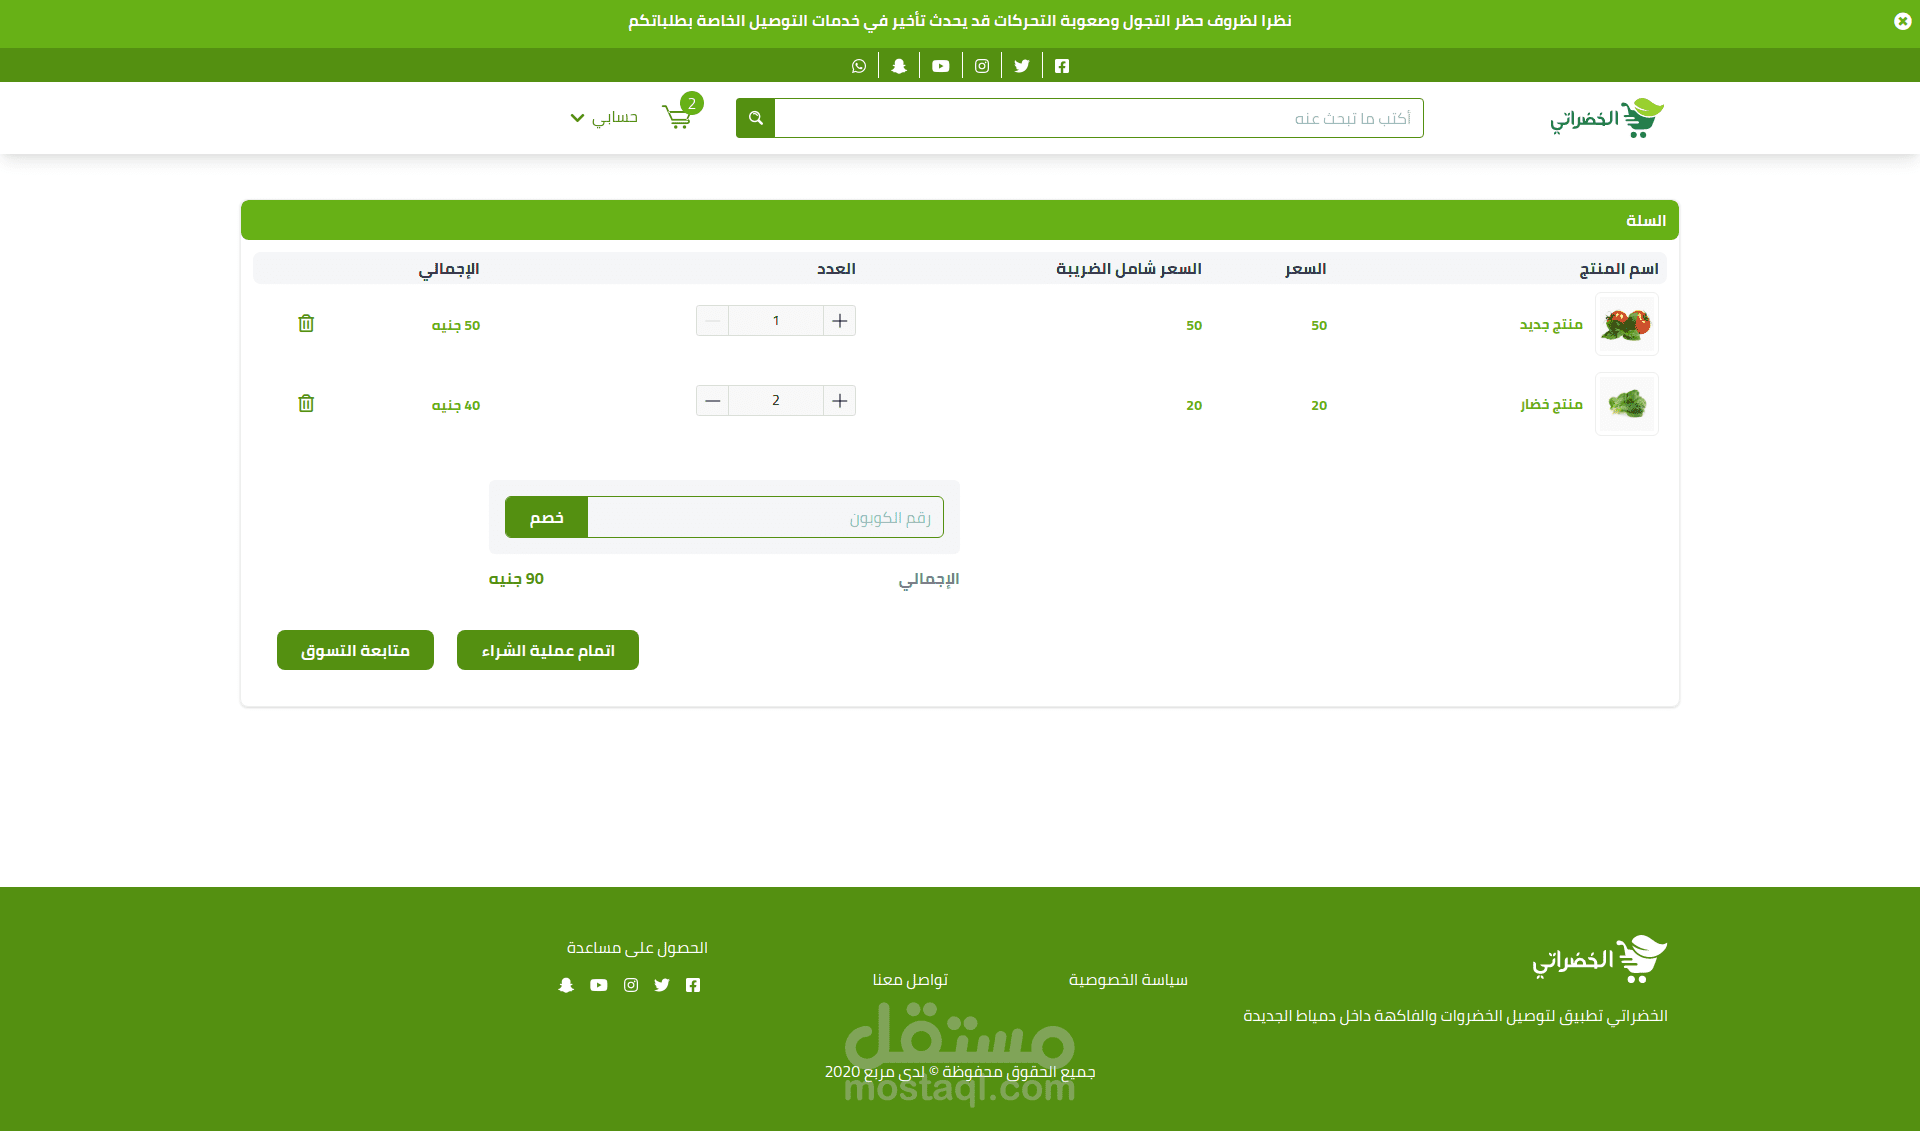Click the green search magnifier button
This screenshot has height=1131, width=1920.
point(756,118)
